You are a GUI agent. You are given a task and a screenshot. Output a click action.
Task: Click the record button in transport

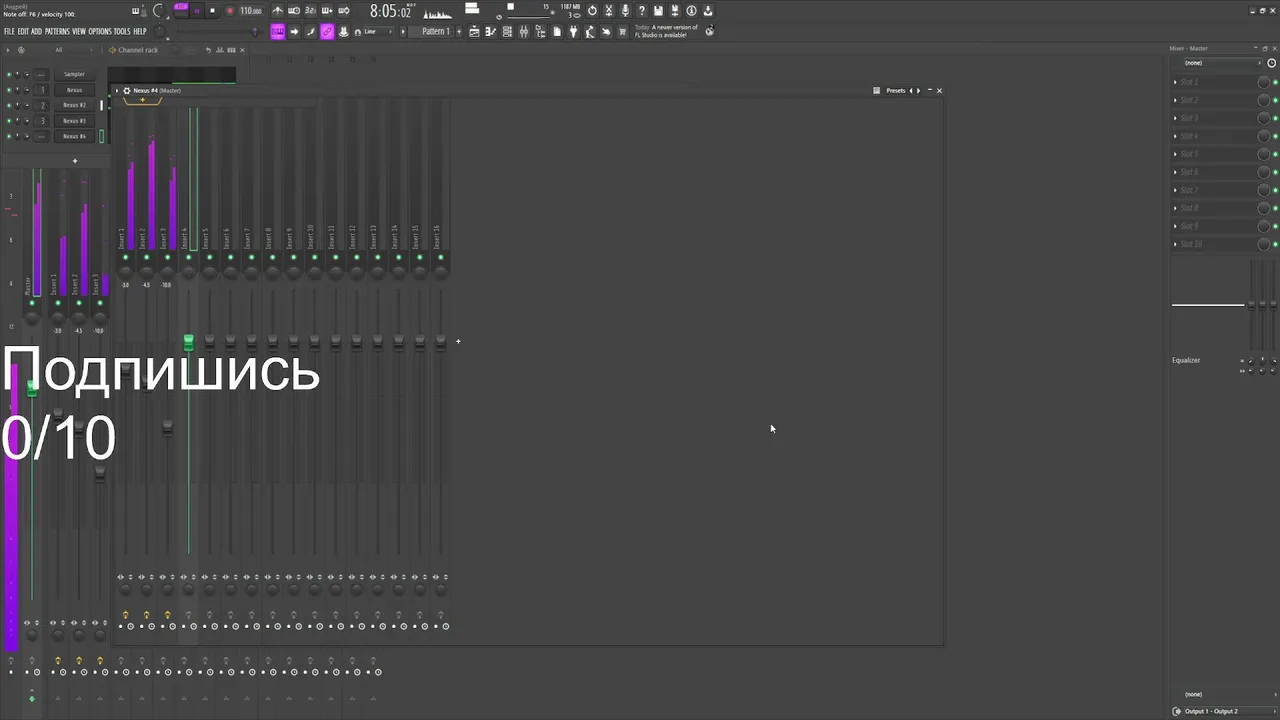click(229, 11)
